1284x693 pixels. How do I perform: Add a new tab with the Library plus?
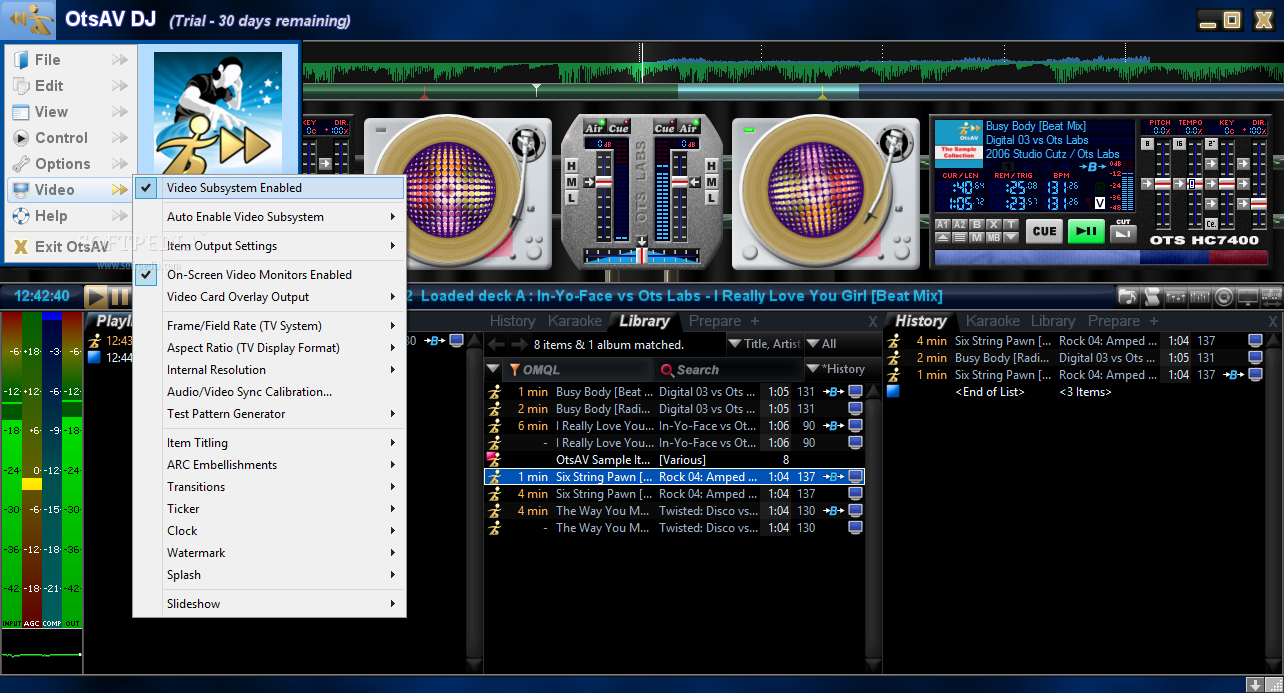755,321
